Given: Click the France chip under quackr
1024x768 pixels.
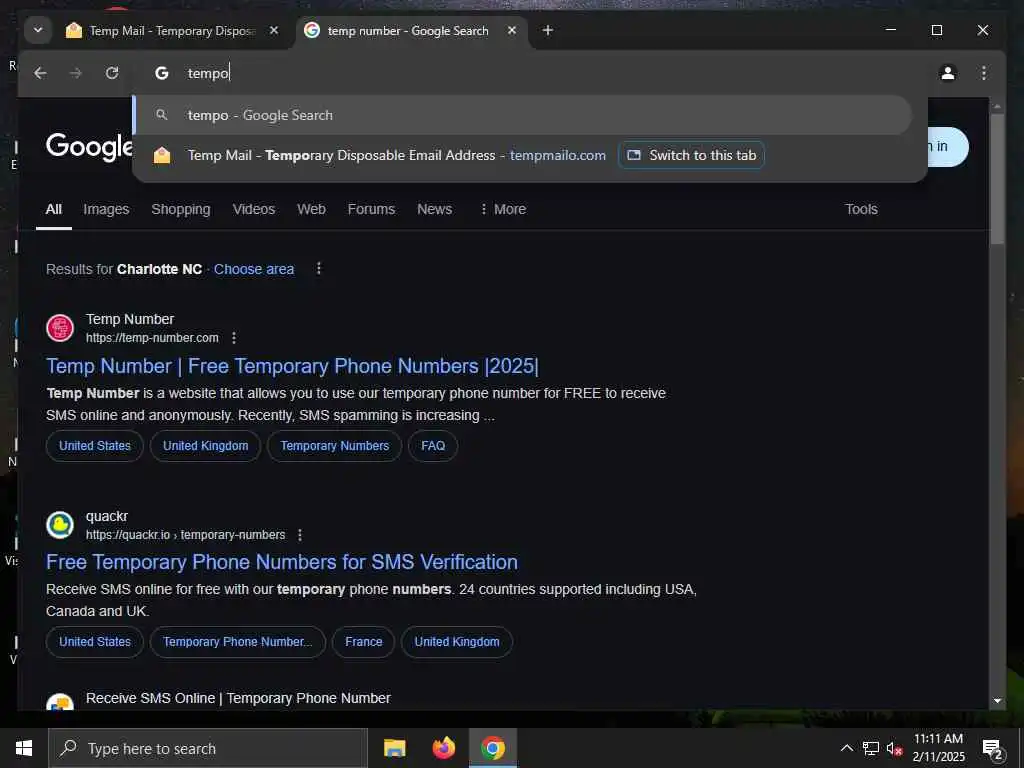Looking at the screenshot, I should pyautogui.click(x=364, y=642).
